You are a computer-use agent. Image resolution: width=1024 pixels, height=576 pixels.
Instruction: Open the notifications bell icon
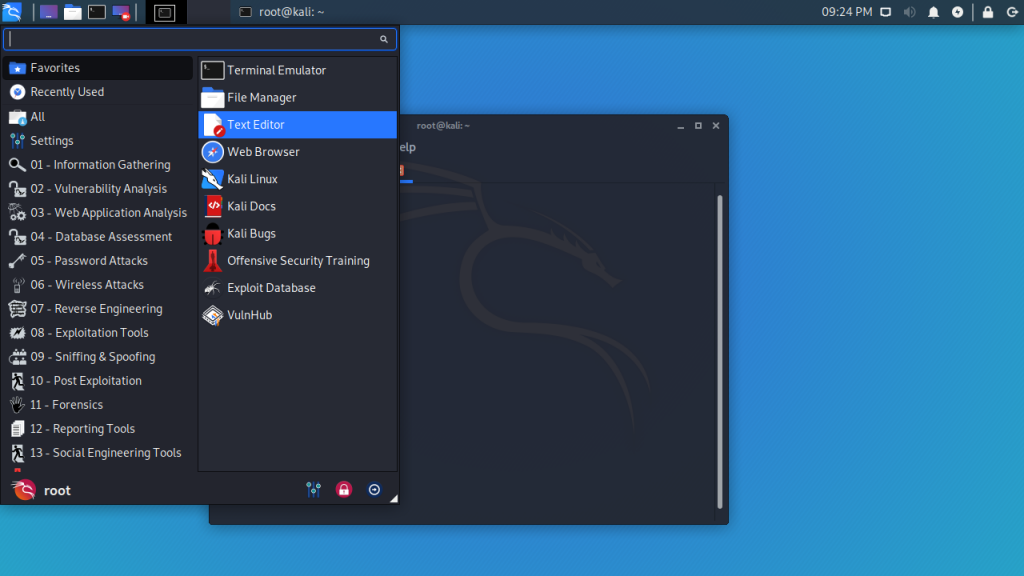(x=934, y=12)
